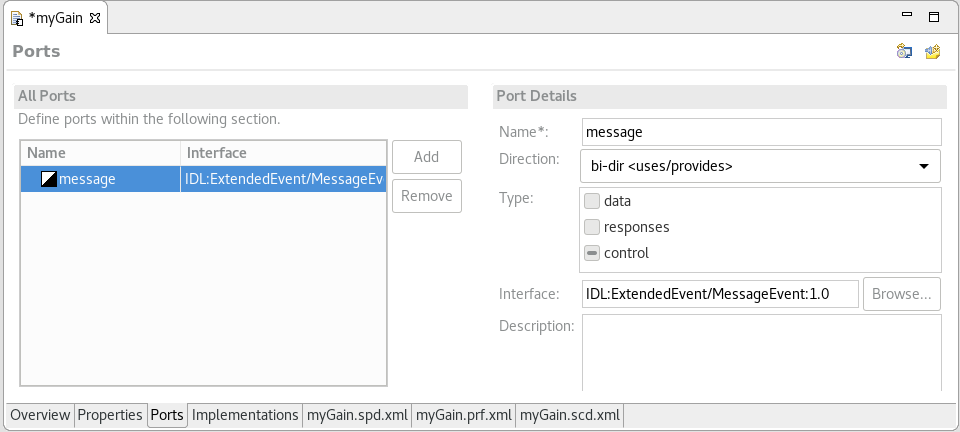
Task: Go to the myGain.scd.xml tab
Action: (x=569, y=415)
